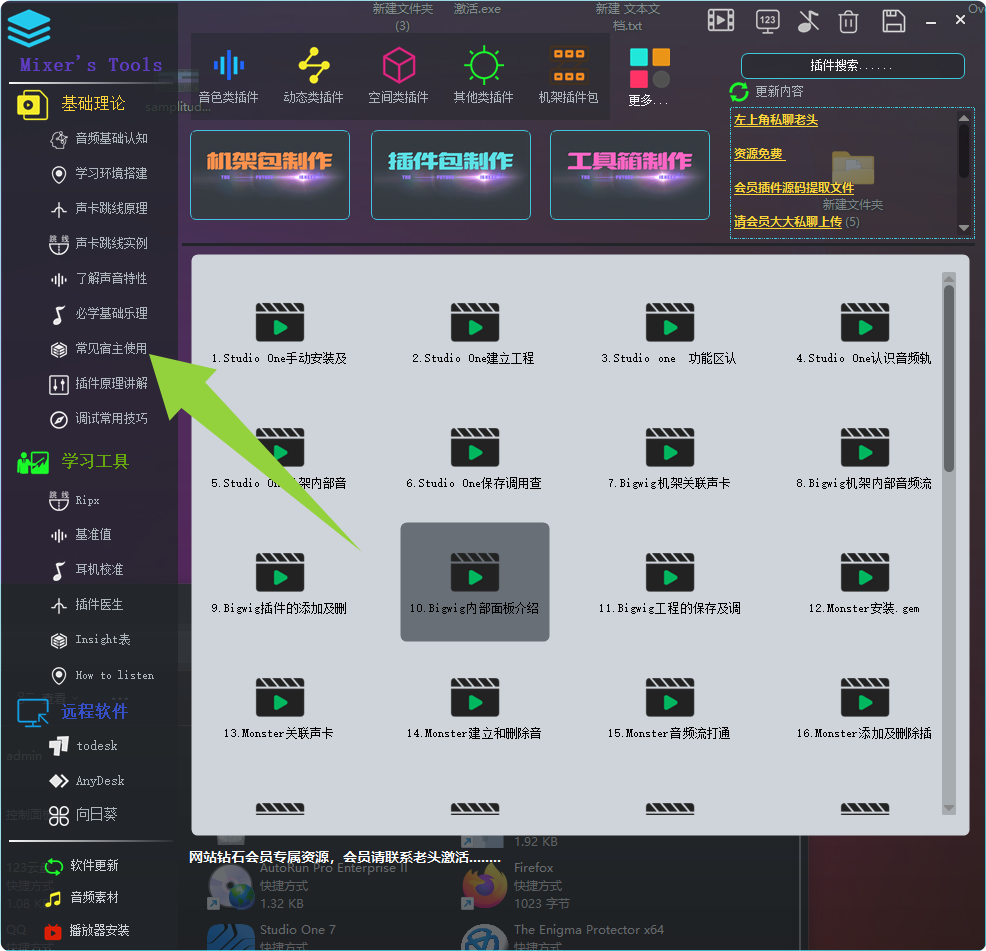Viewport: 986px width, 951px height.
Task: Open the 空间类插件 cube icon
Action: [x=399, y=65]
